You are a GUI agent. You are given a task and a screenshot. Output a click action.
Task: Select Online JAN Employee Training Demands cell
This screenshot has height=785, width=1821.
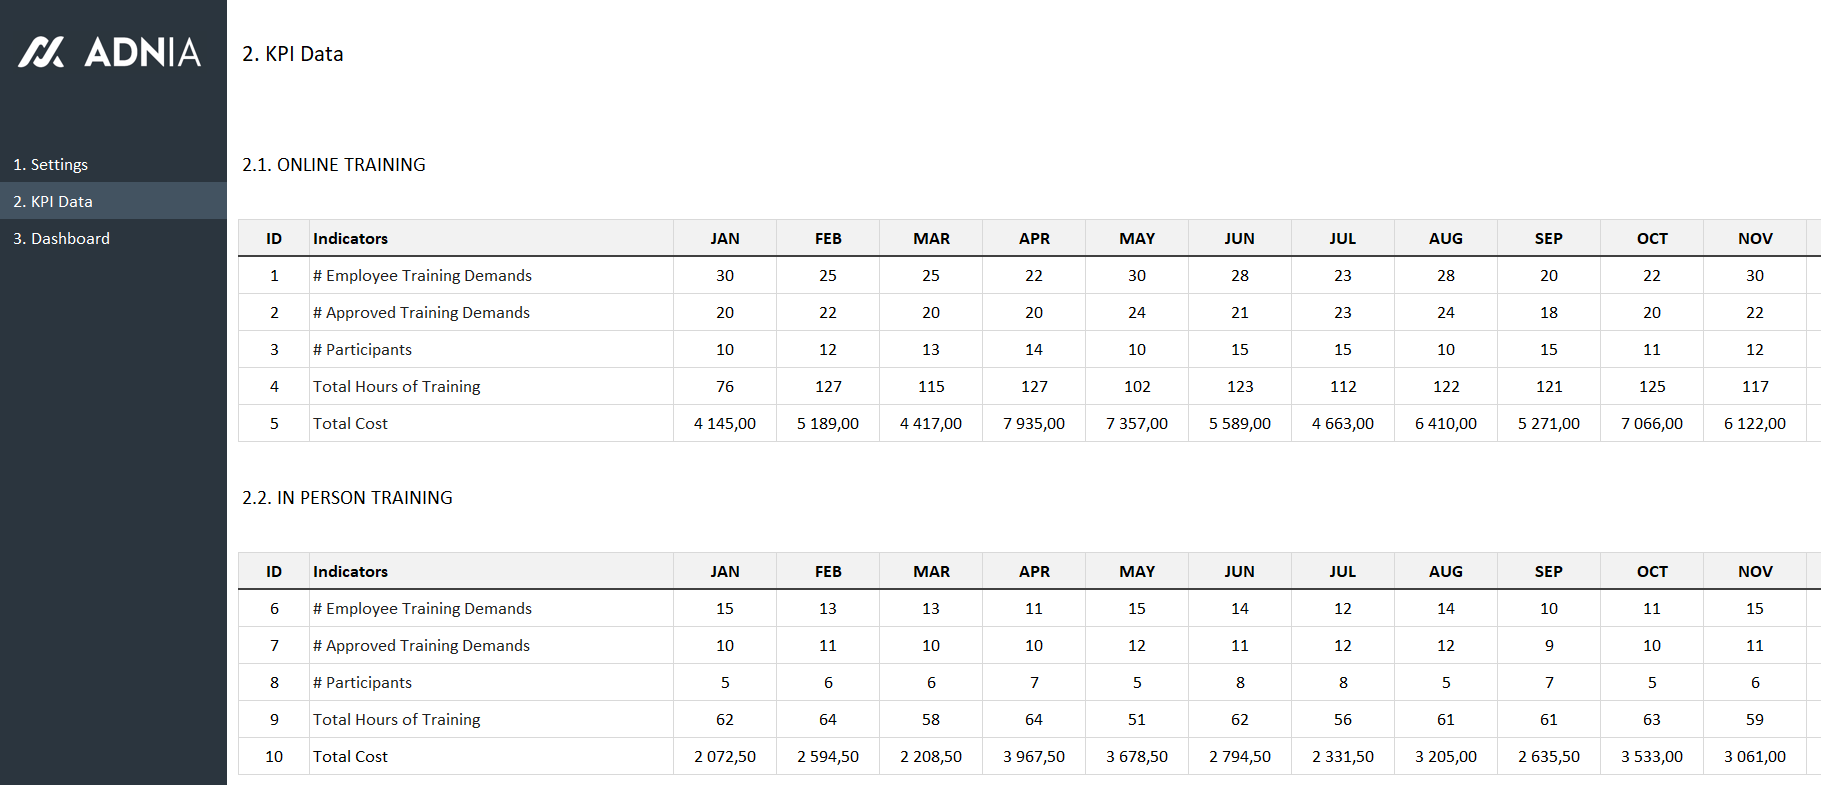tap(725, 275)
